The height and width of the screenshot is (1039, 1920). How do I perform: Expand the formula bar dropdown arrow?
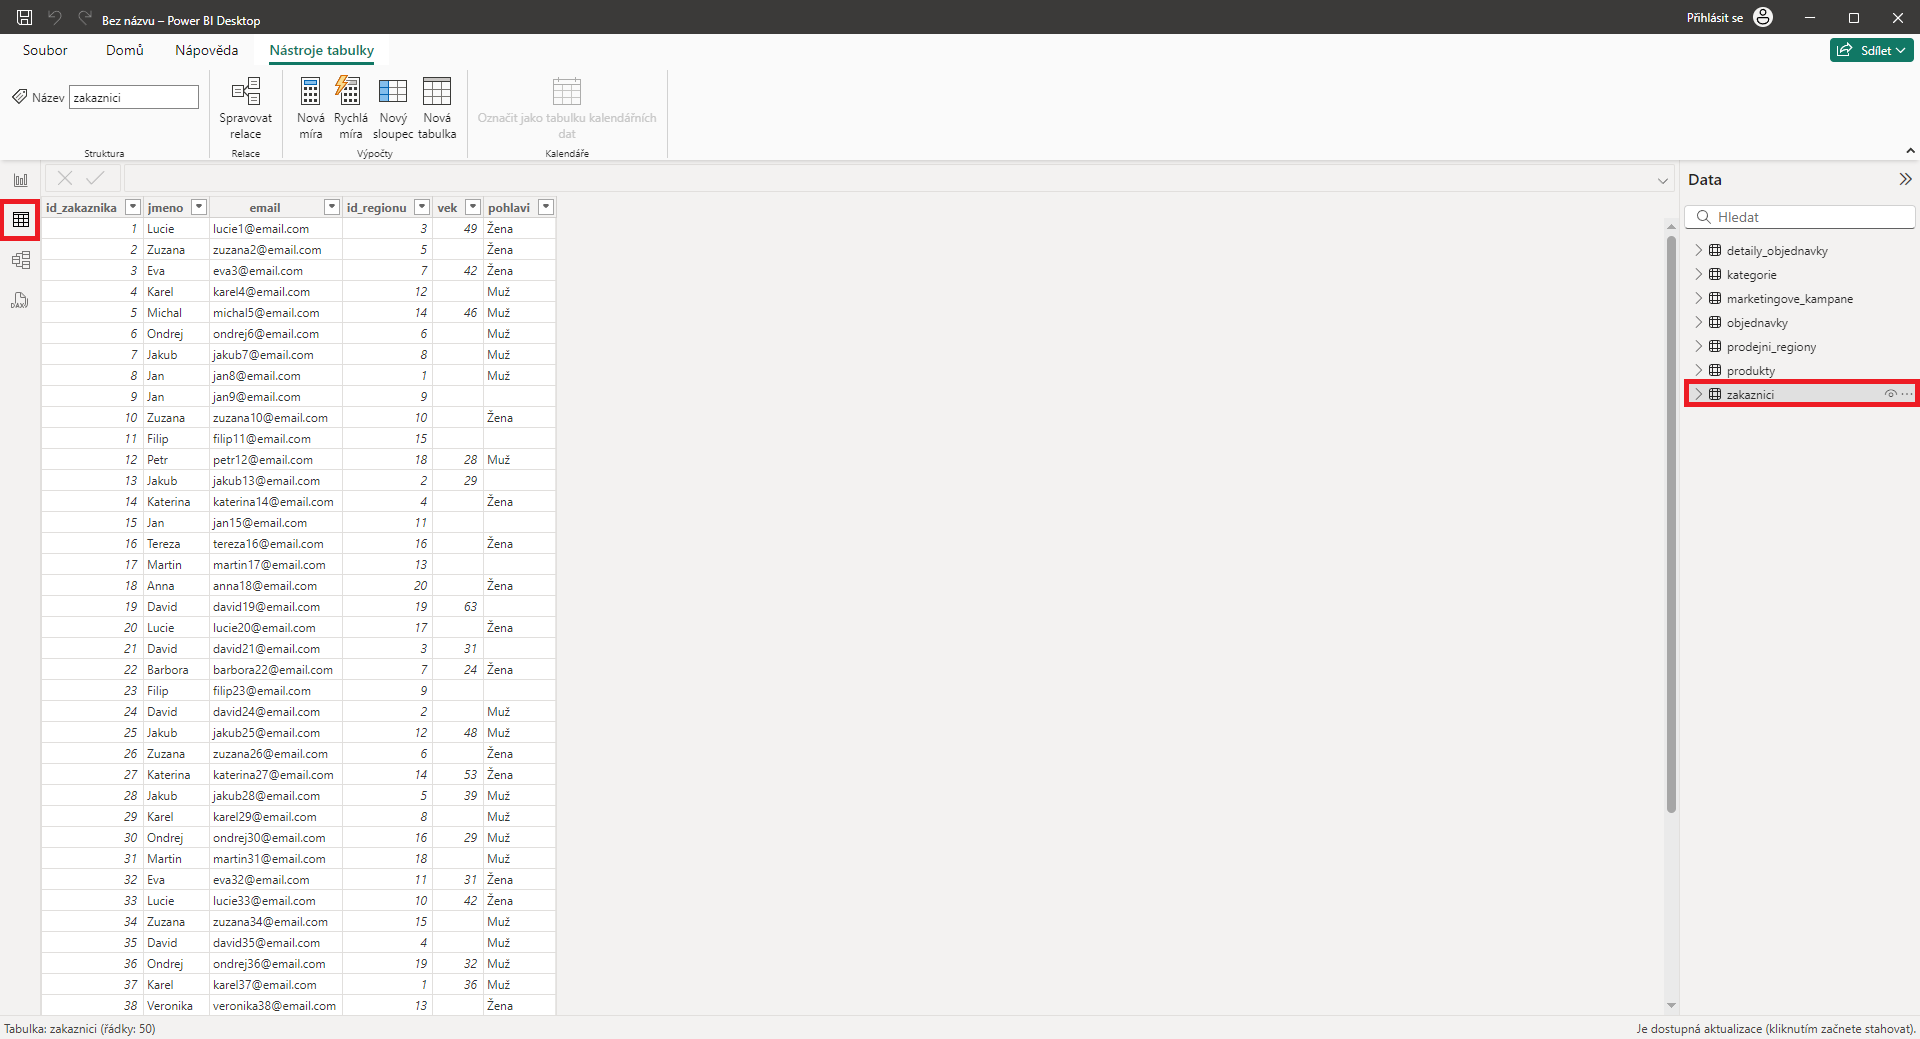pyautogui.click(x=1663, y=180)
